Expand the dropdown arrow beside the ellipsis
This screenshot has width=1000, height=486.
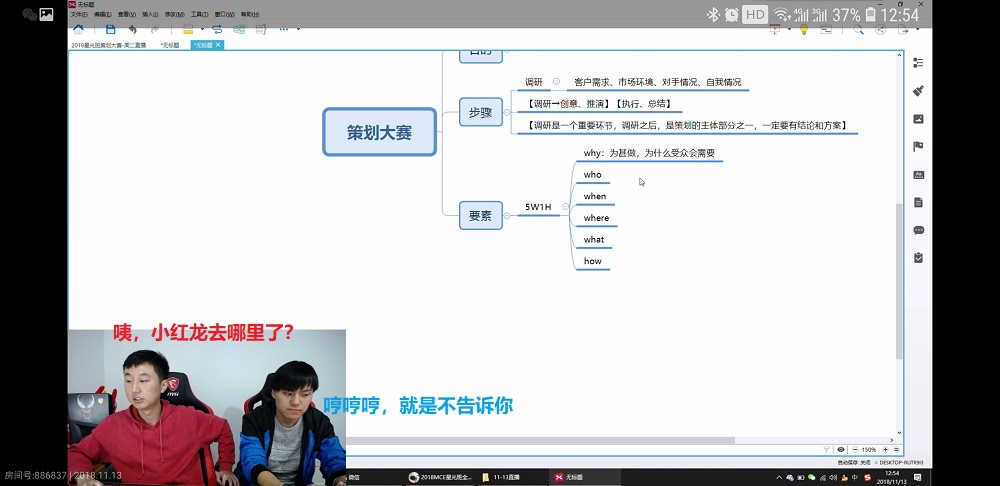pos(298,29)
